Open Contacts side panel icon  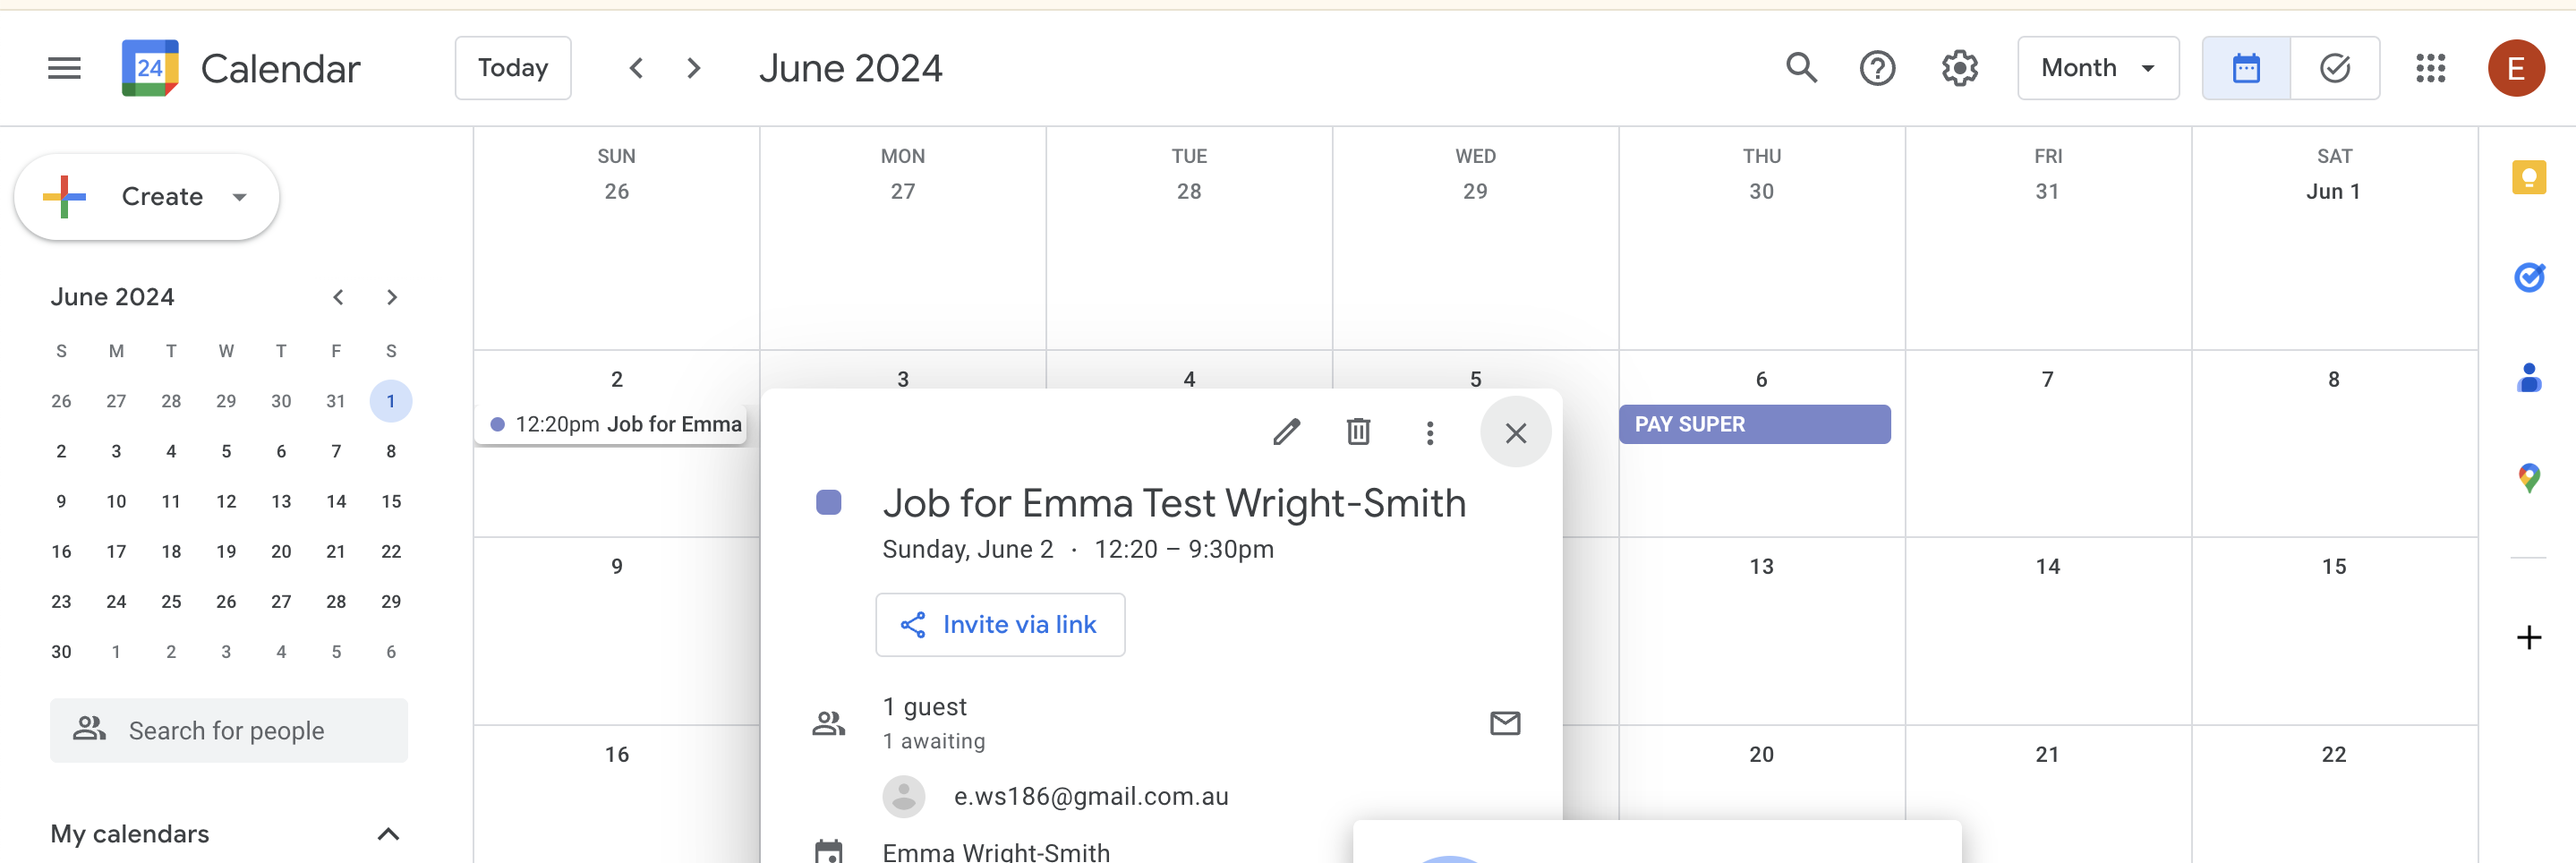coord(2528,378)
